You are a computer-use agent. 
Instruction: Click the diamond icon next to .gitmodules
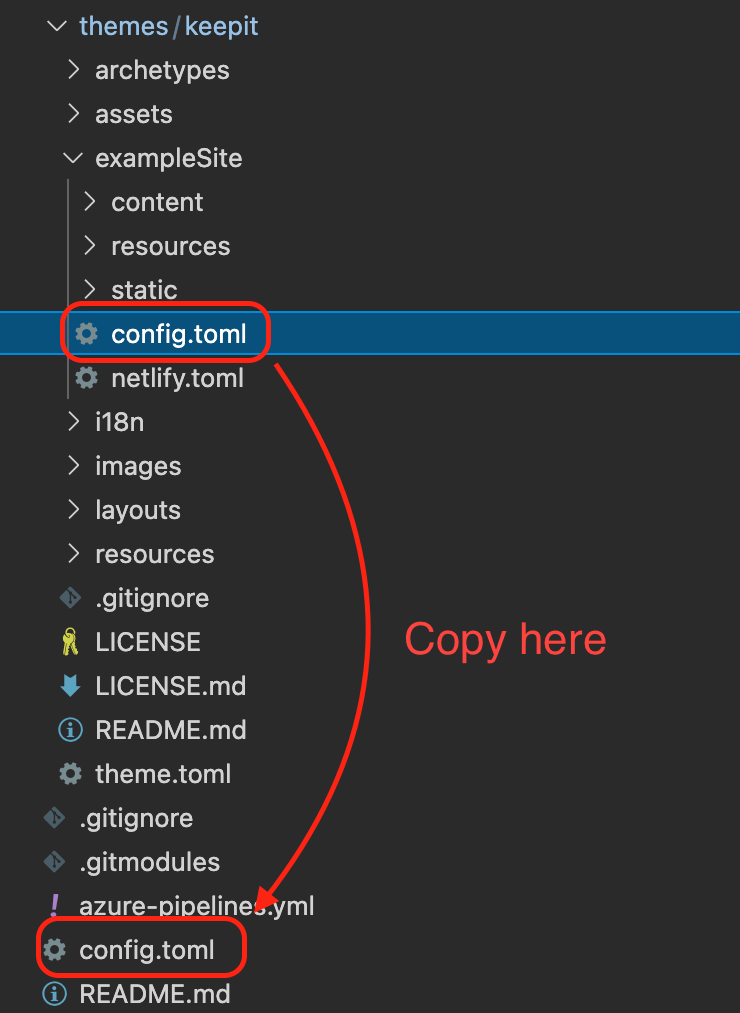[x=54, y=861]
